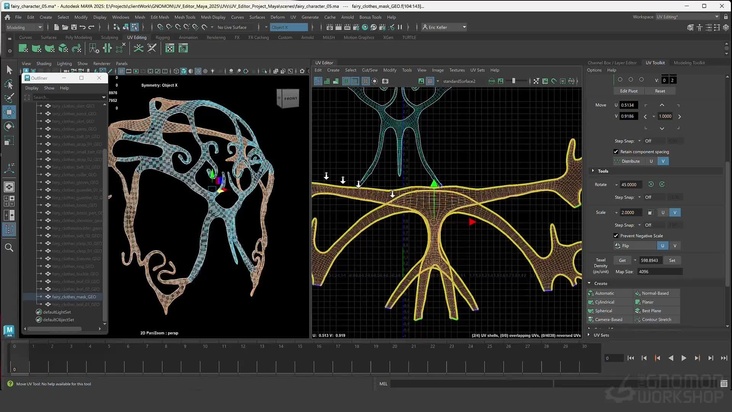Click the UV snapshot camera icon
The image size is (732, 412).
tap(385, 81)
